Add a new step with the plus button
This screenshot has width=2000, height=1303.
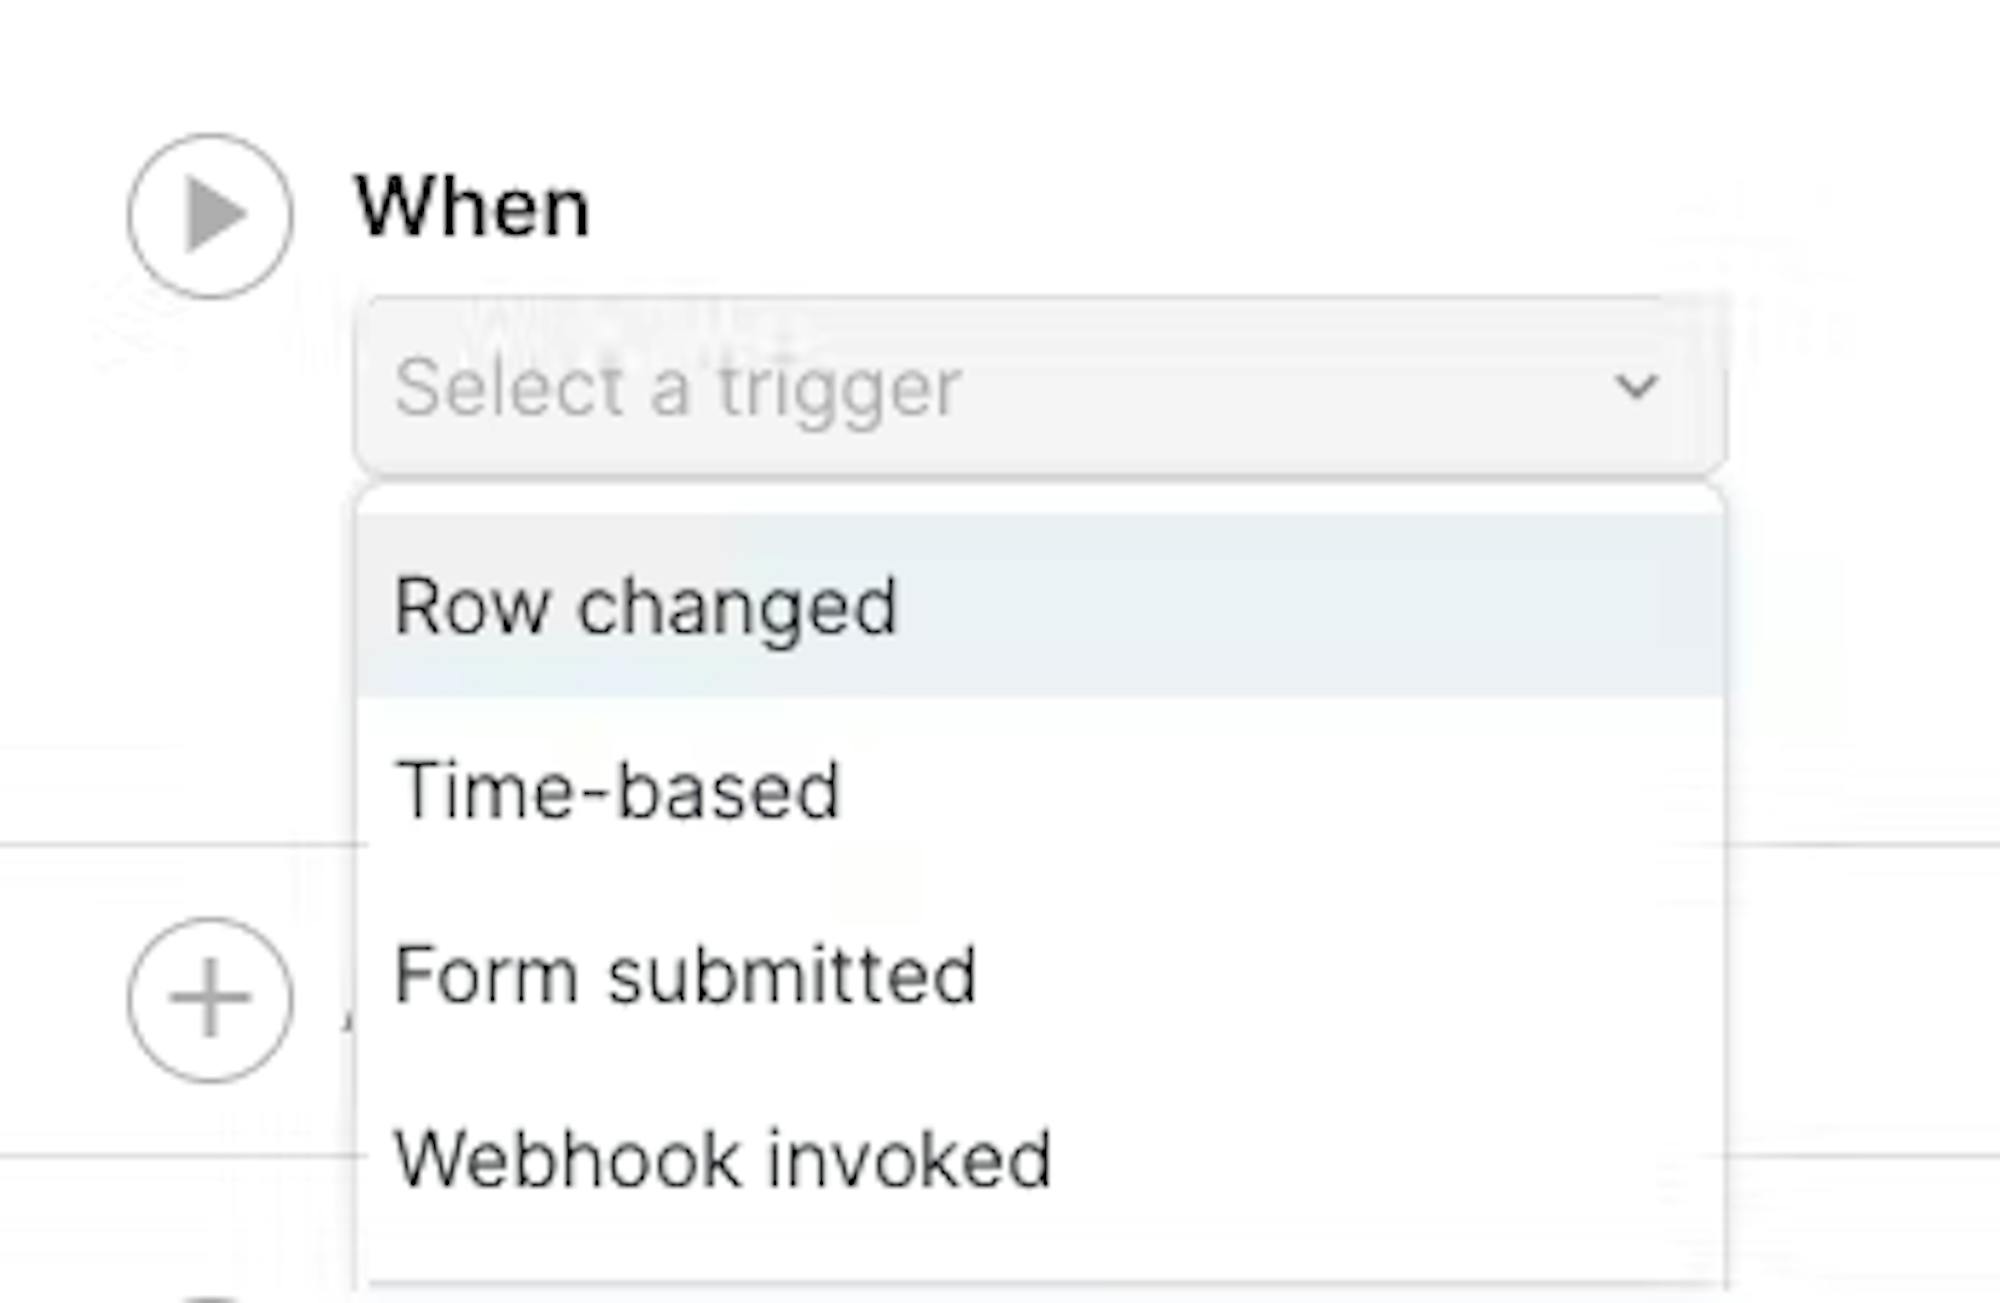(210, 999)
